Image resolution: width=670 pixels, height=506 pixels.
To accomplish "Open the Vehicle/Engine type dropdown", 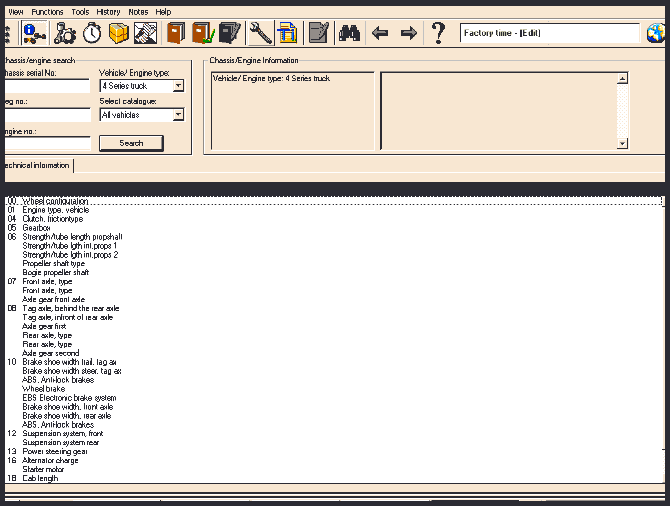I will [178, 86].
